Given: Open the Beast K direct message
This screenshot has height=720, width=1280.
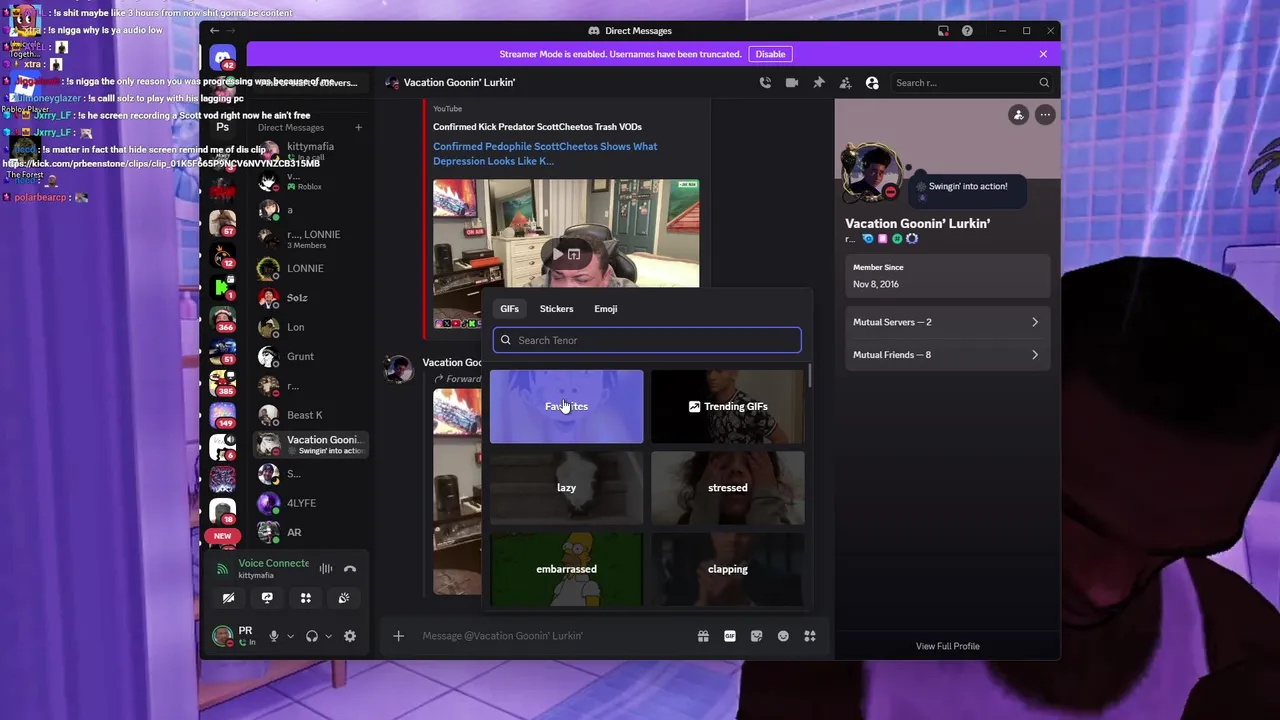Looking at the screenshot, I should (310, 415).
